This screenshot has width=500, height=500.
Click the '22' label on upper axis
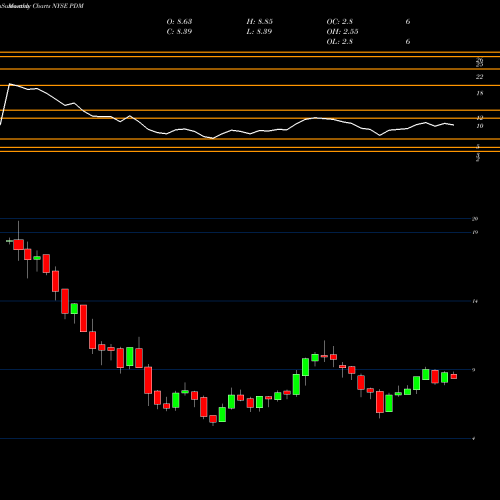479,77
